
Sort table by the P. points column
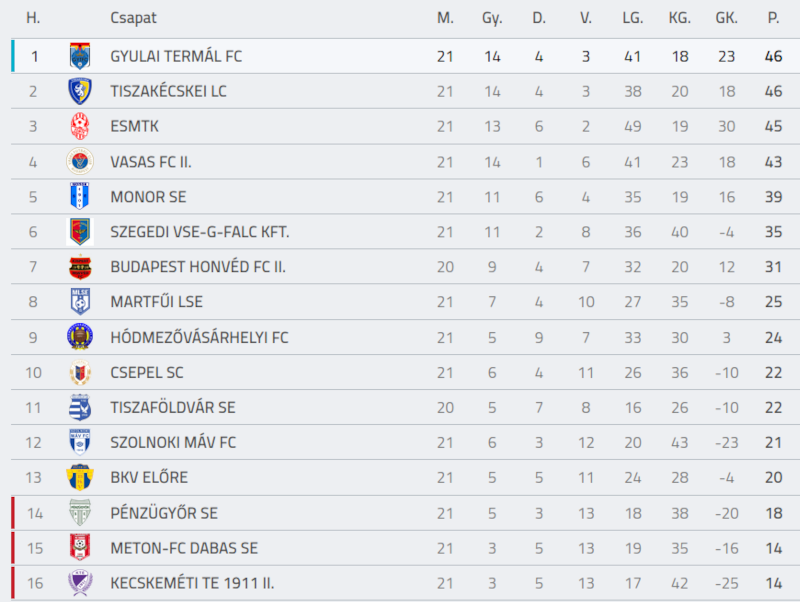pyautogui.click(x=773, y=18)
